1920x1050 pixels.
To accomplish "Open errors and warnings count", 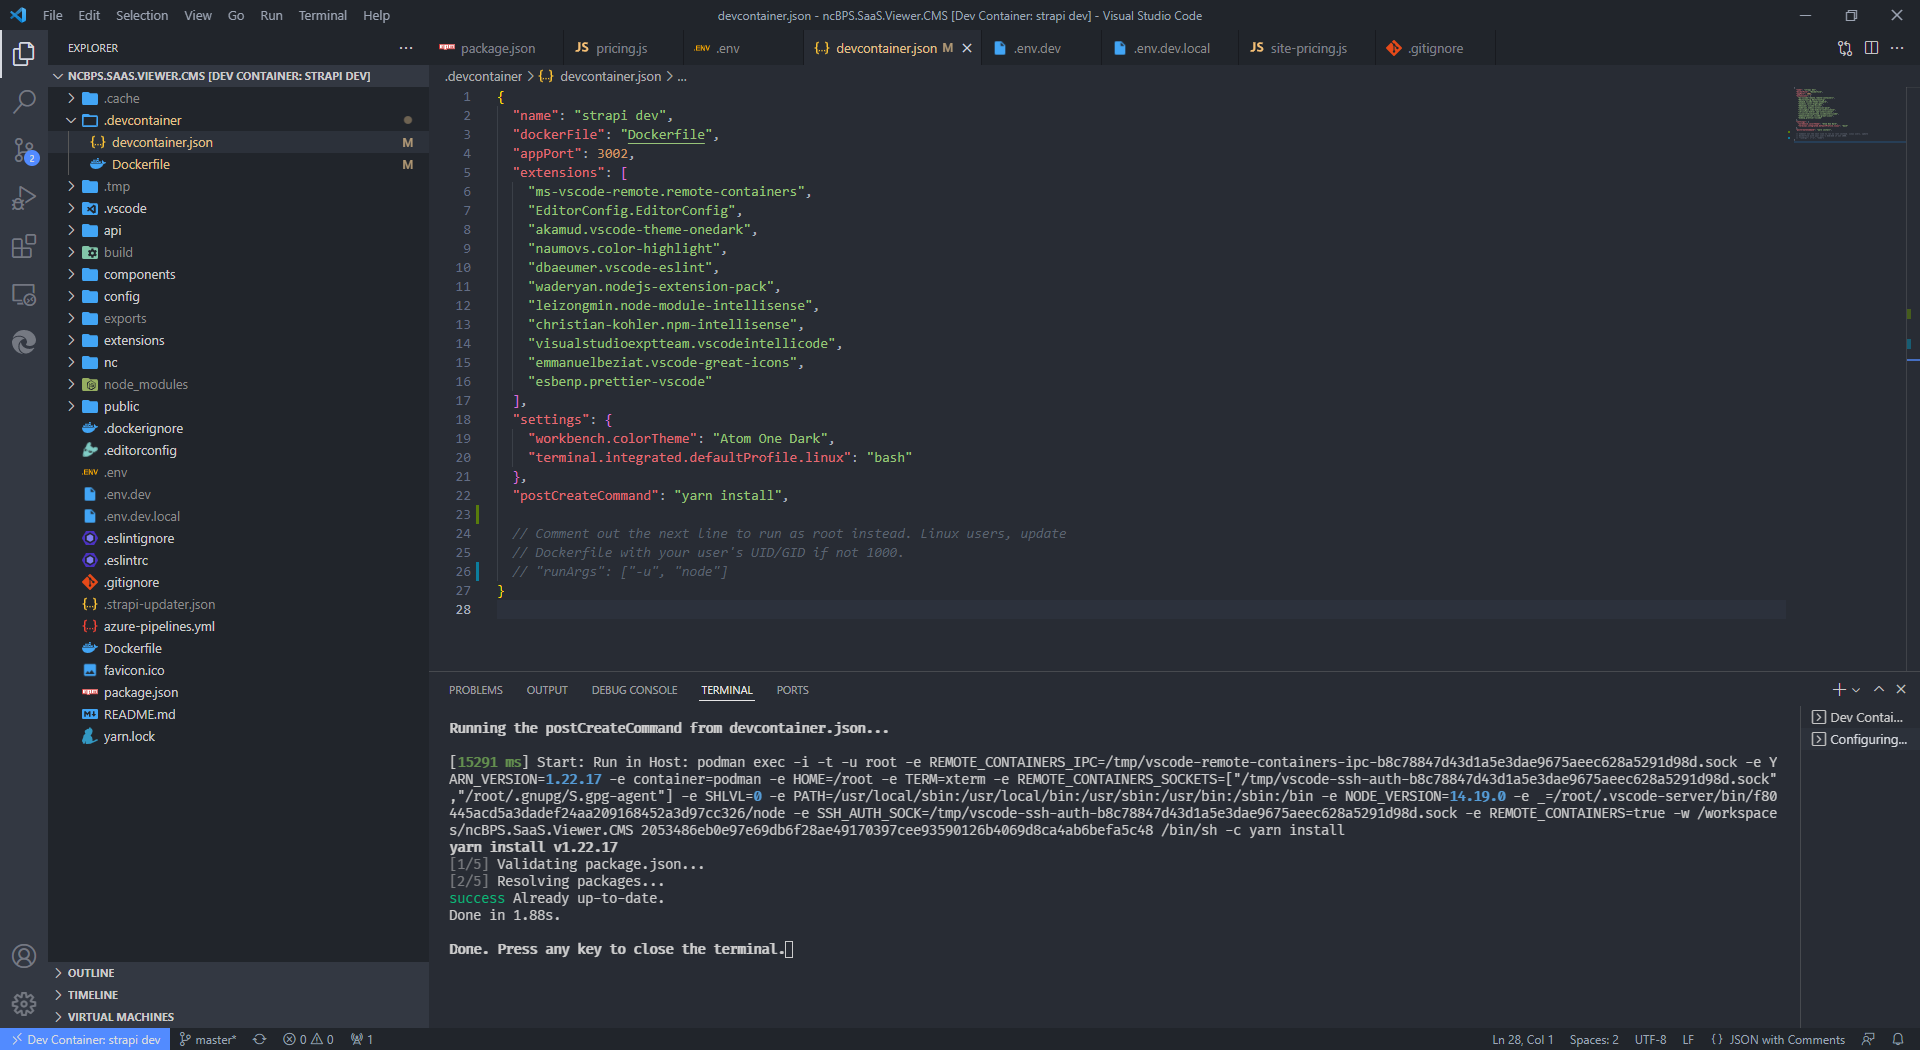I will (309, 1040).
